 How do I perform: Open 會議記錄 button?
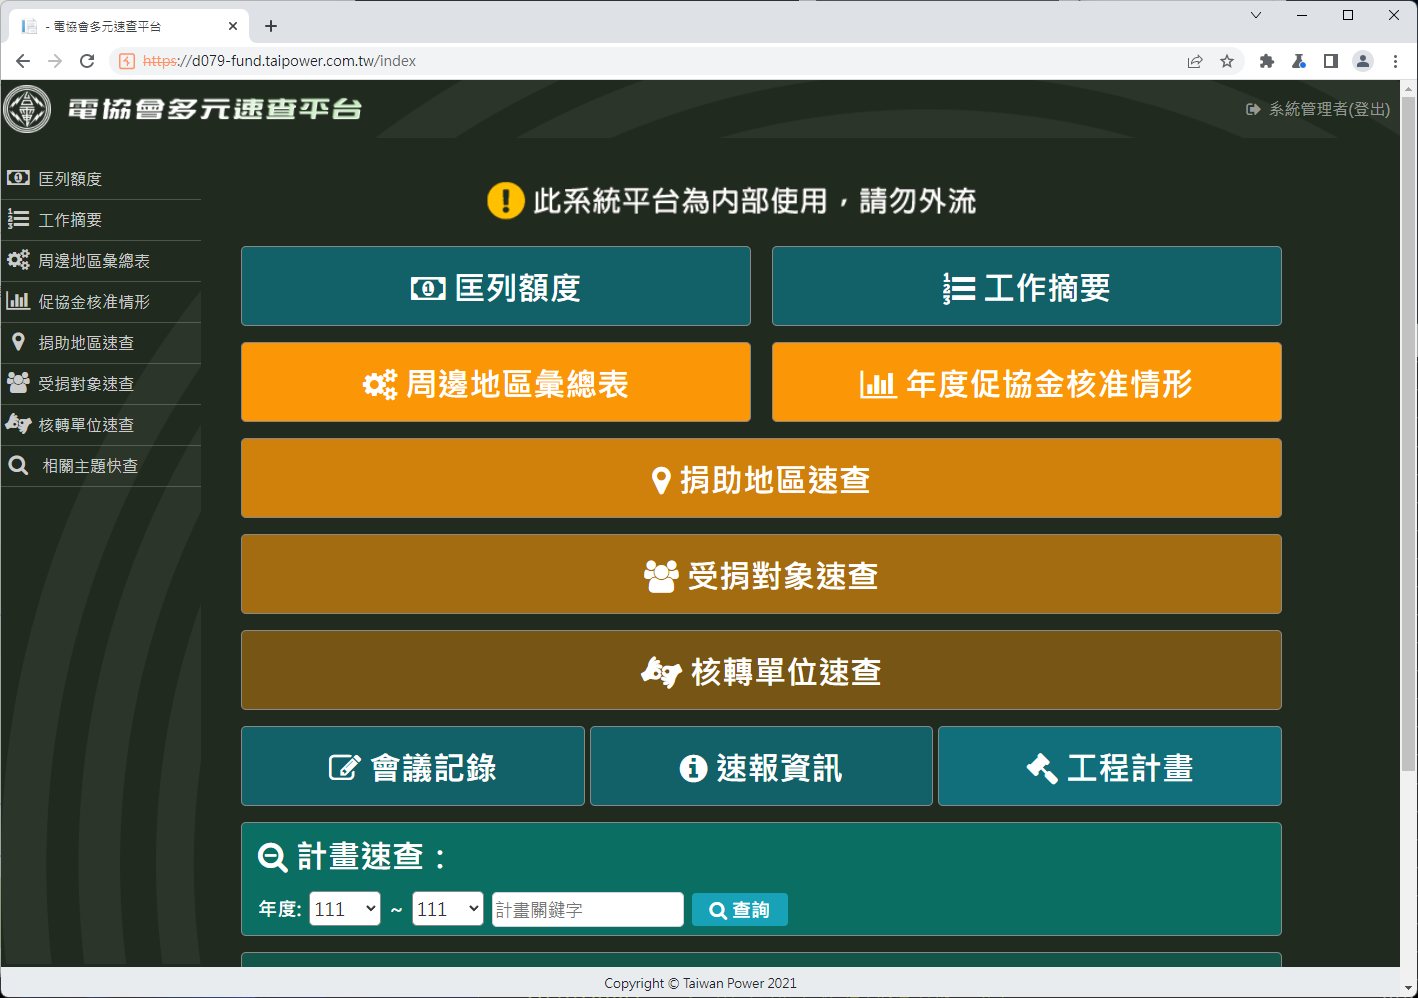click(x=413, y=766)
